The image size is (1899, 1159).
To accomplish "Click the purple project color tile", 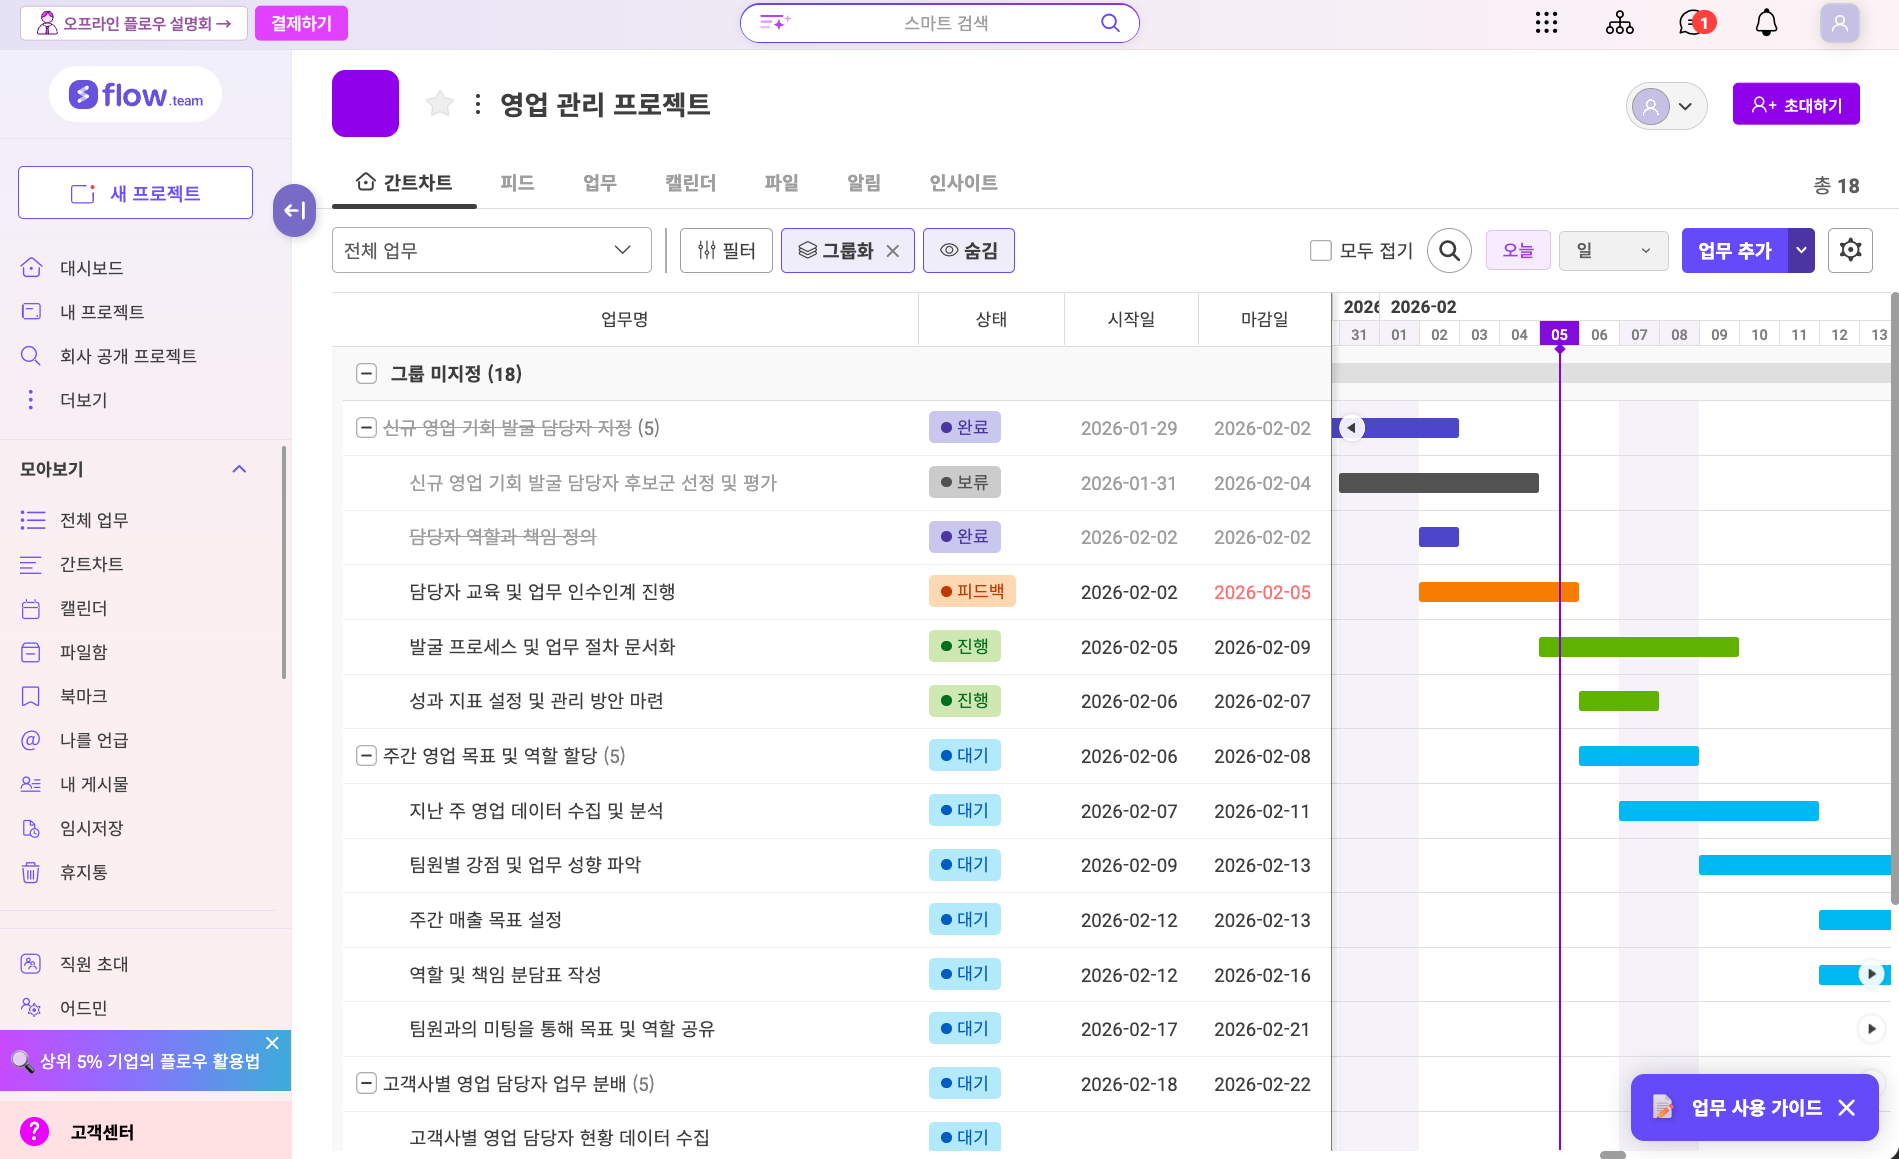I will pyautogui.click(x=365, y=103).
